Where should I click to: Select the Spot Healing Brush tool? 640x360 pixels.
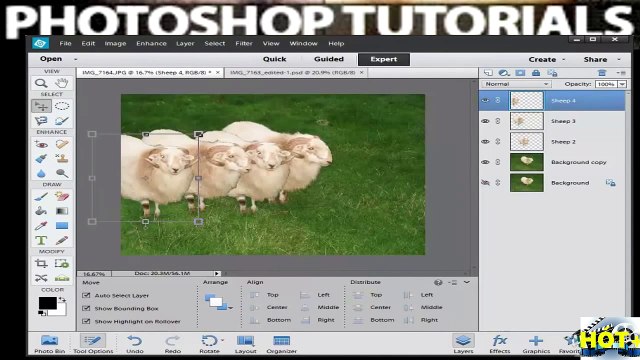pyautogui.click(x=62, y=144)
